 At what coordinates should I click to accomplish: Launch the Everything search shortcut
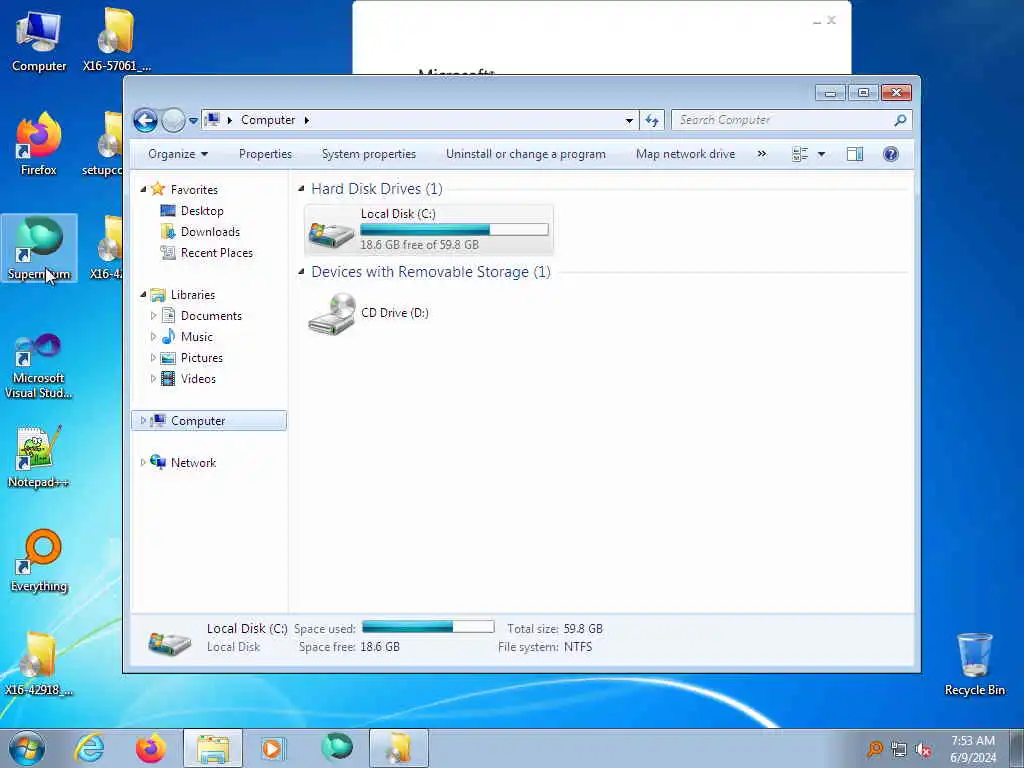39,560
